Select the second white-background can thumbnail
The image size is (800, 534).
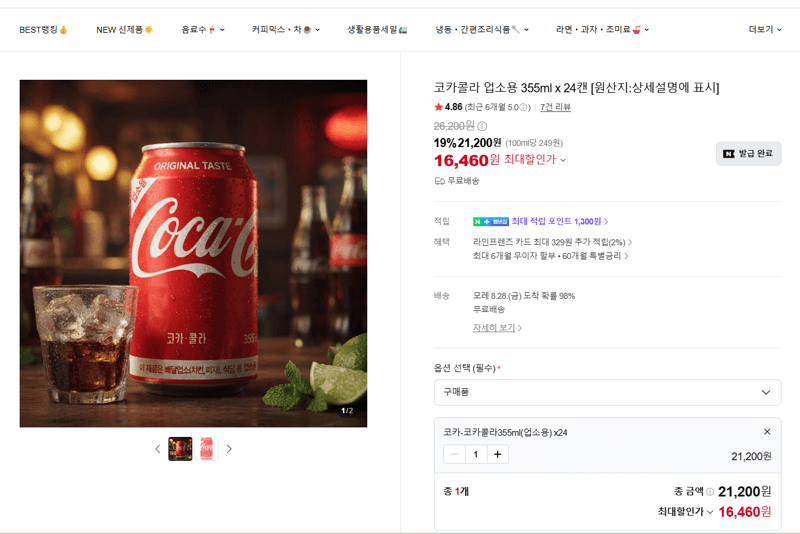(206, 449)
